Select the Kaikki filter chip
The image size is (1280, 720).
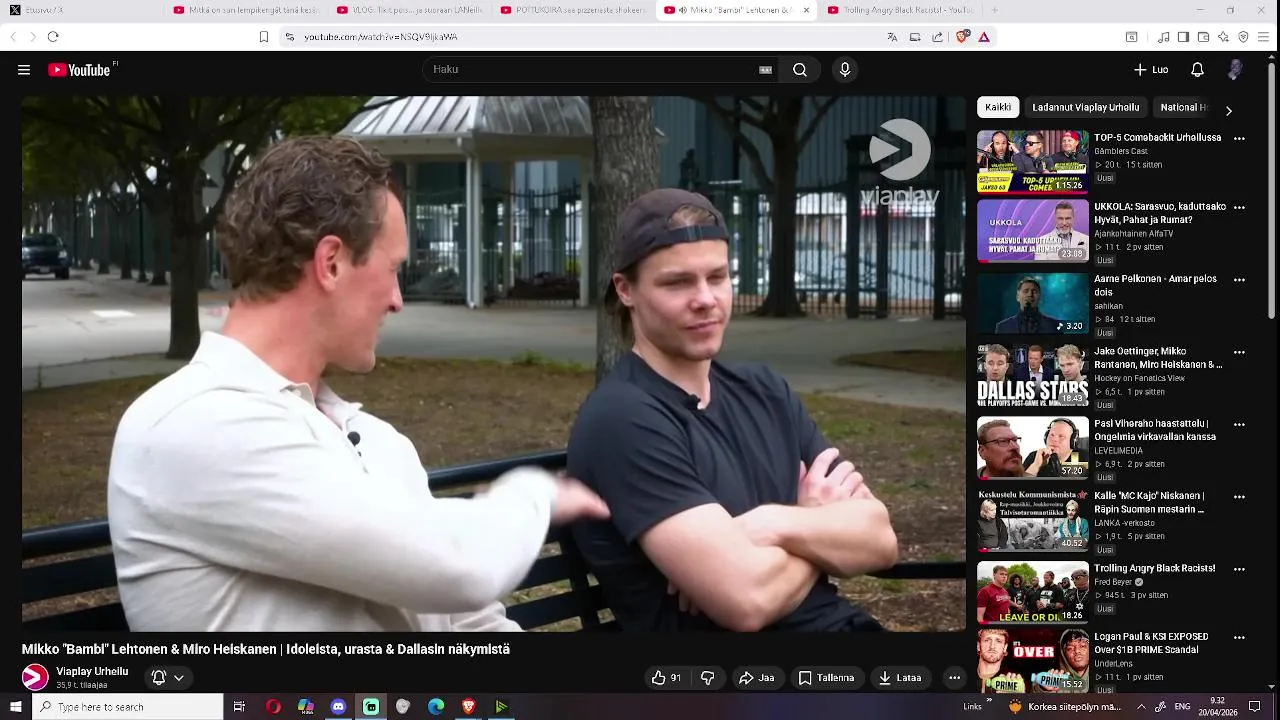click(x=998, y=107)
